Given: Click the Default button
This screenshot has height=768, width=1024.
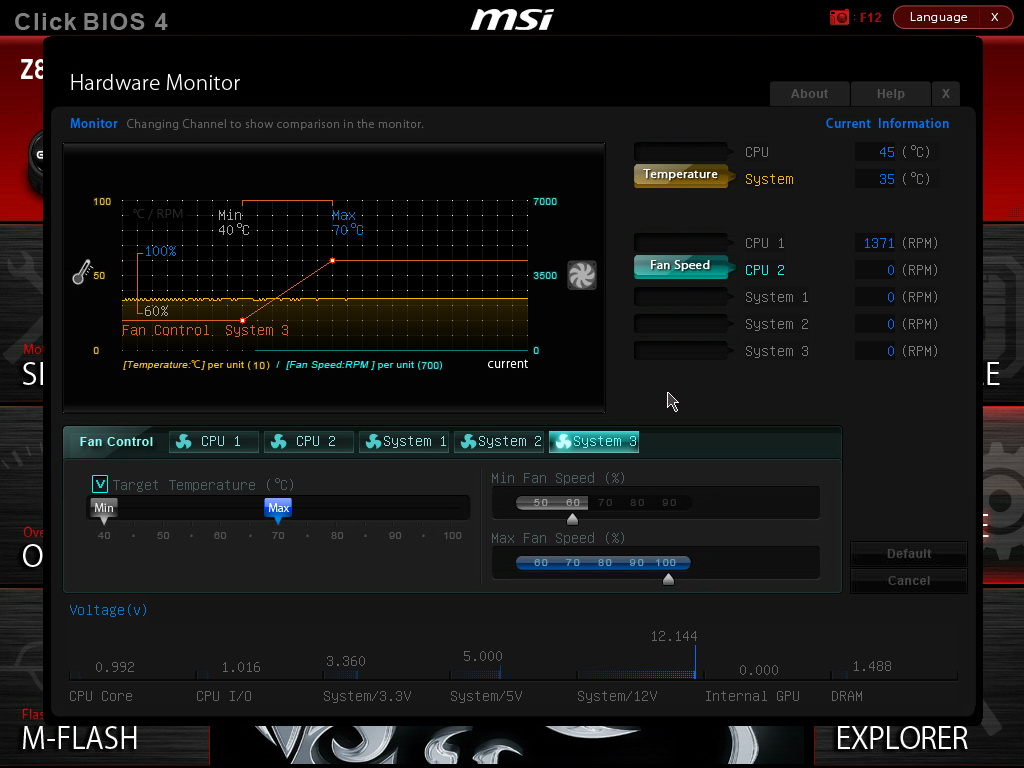Looking at the screenshot, I should coord(908,554).
